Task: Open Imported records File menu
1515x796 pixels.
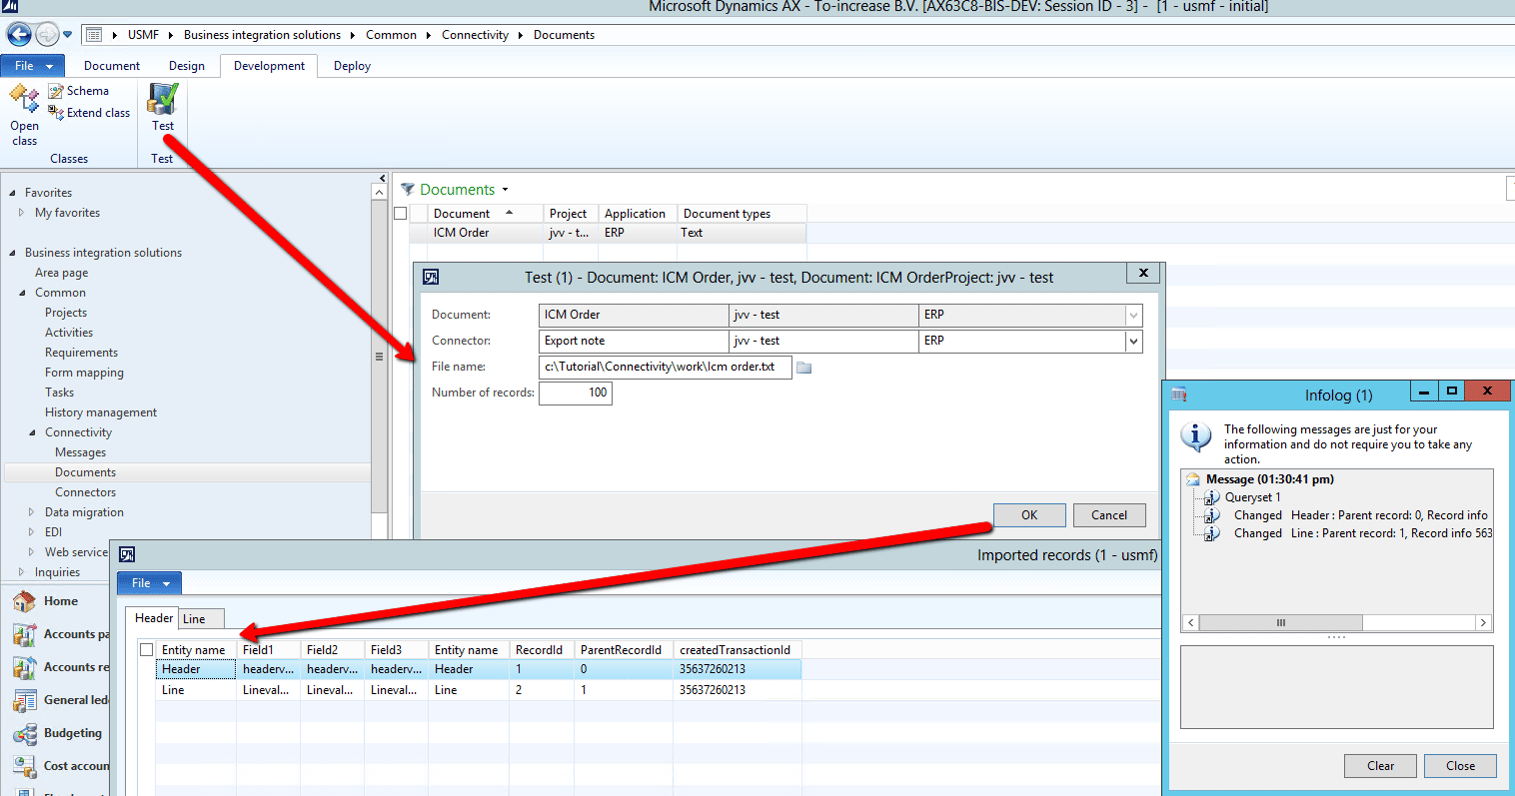Action: pyautogui.click(x=149, y=583)
